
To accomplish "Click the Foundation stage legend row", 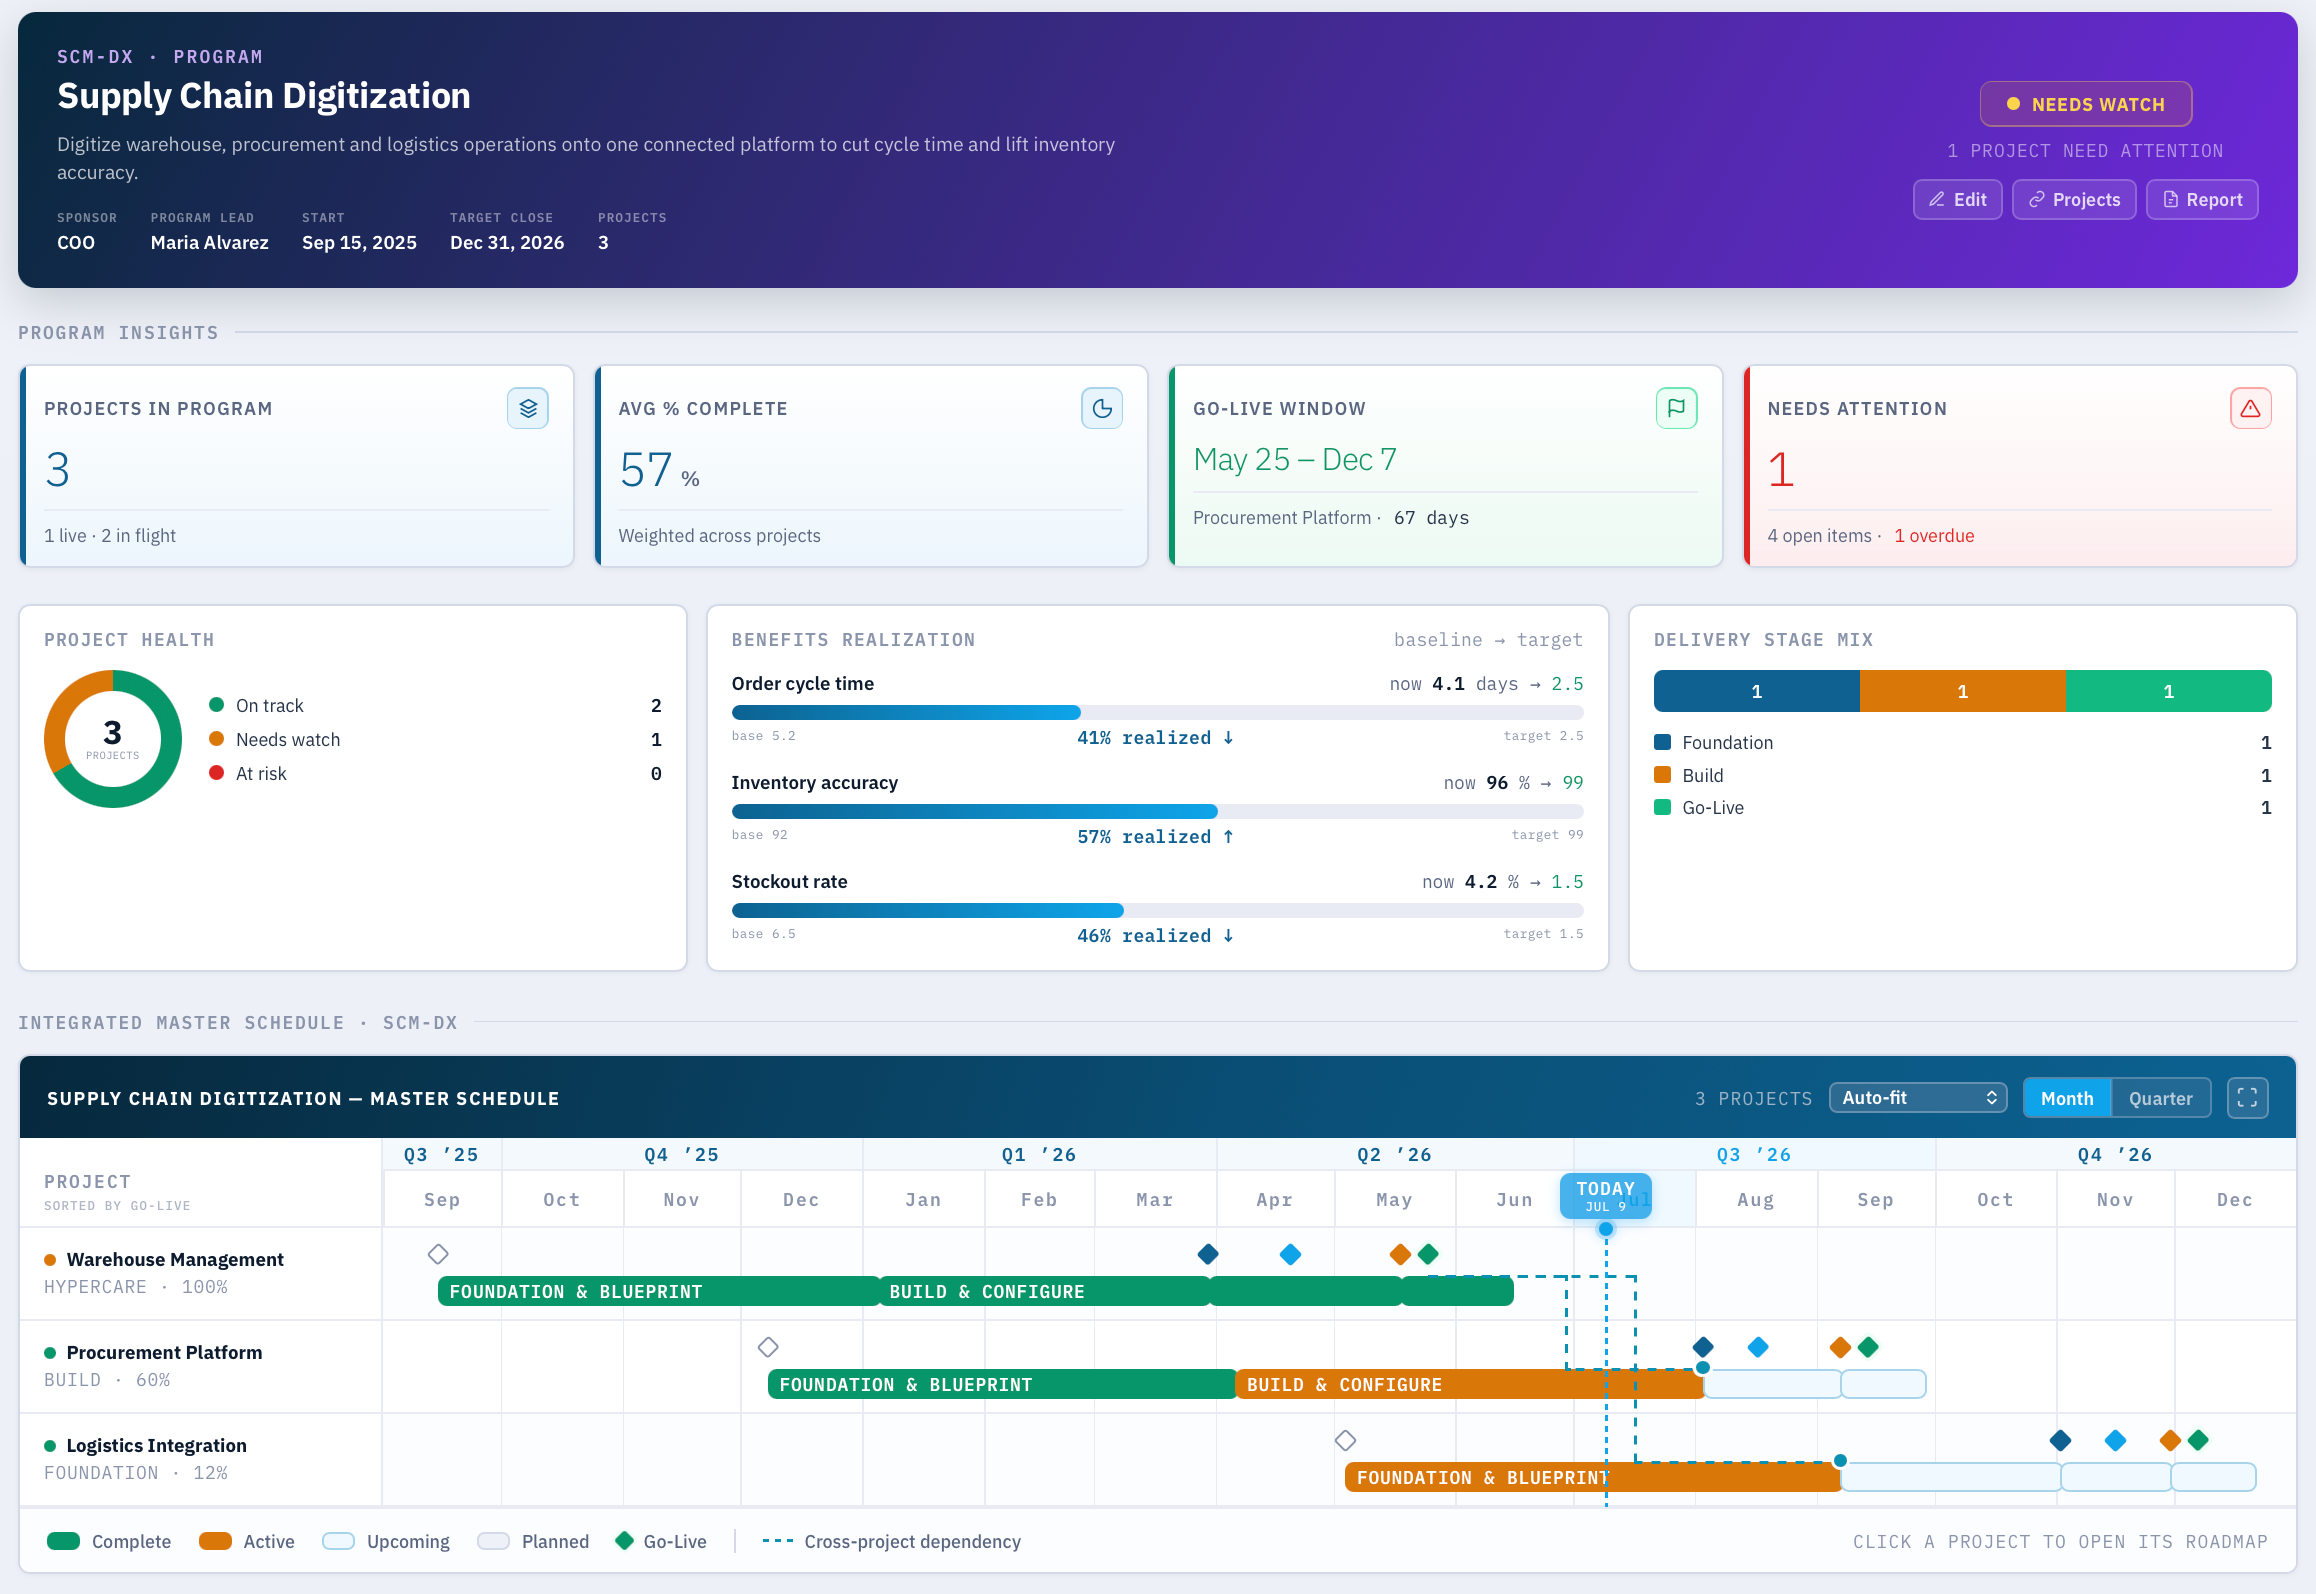I will coord(1962,742).
